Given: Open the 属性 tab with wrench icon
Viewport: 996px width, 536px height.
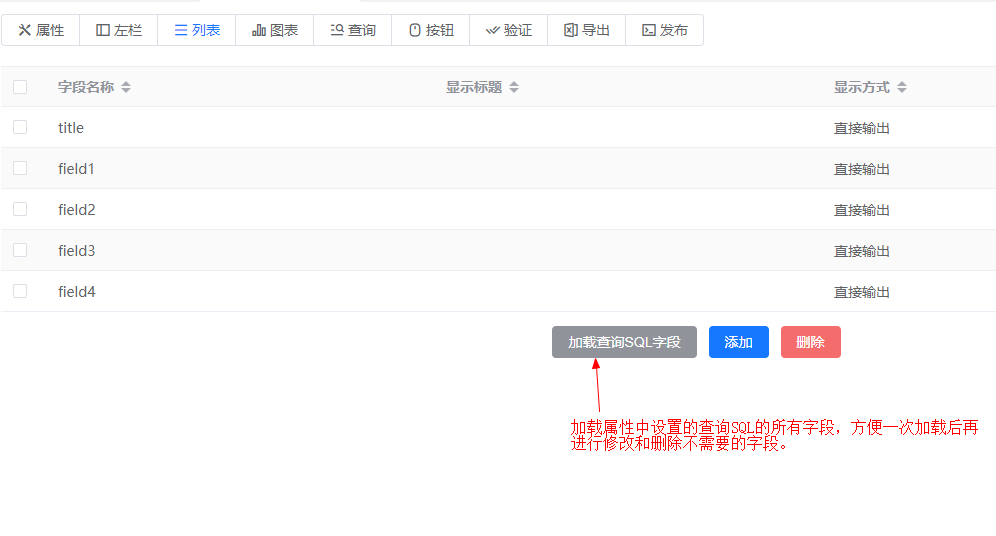Looking at the screenshot, I should (41, 30).
